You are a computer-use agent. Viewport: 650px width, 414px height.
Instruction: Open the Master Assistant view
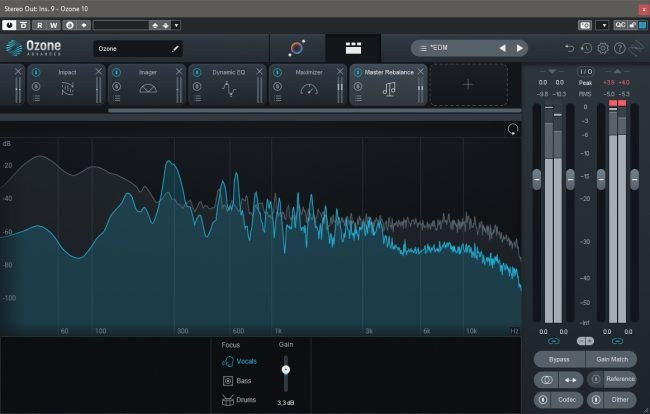pyautogui.click(x=297, y=48)
